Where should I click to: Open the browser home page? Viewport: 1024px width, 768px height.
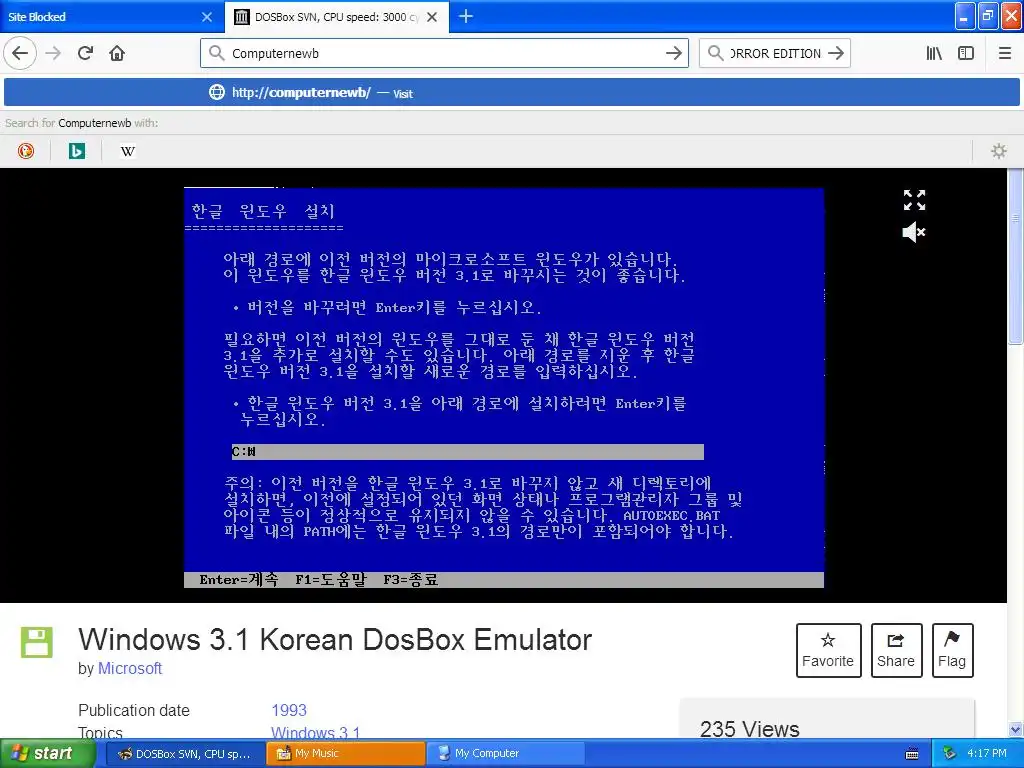[117, 53]
